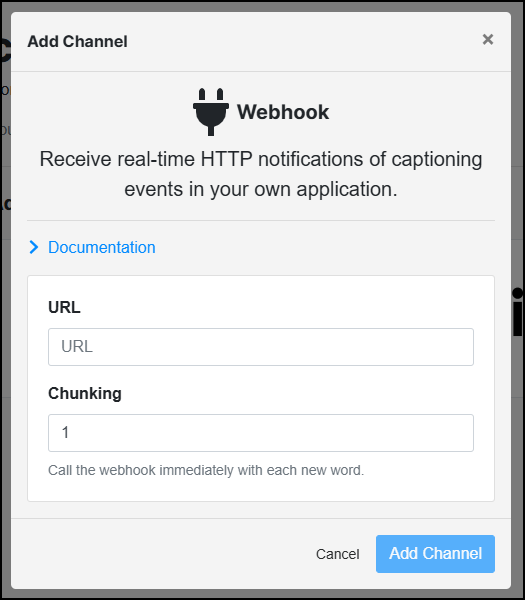Click the empty footer area beside Cancel

(161, 554)
